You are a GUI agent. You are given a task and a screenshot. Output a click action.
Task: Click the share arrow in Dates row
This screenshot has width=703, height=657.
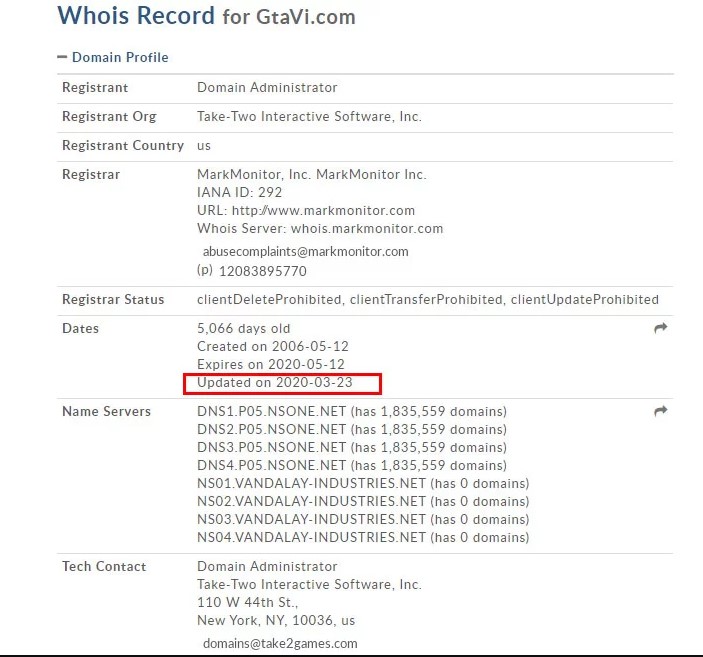pos(661,328)
